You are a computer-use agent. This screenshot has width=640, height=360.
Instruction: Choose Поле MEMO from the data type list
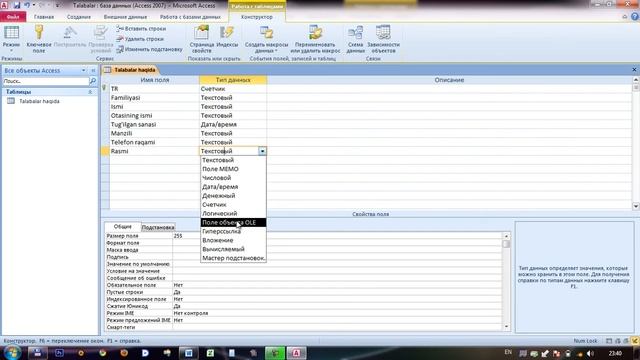233,169
